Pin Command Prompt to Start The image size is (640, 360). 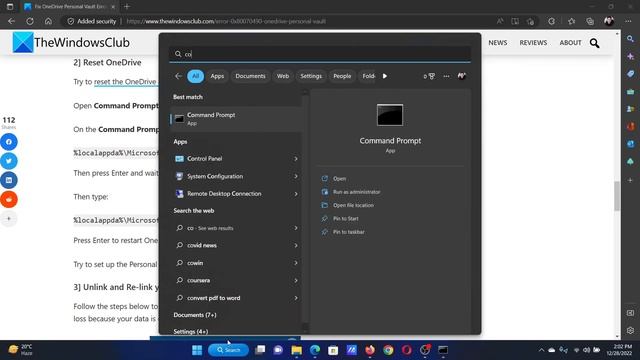pyautogui.click(x=345, y=218)
